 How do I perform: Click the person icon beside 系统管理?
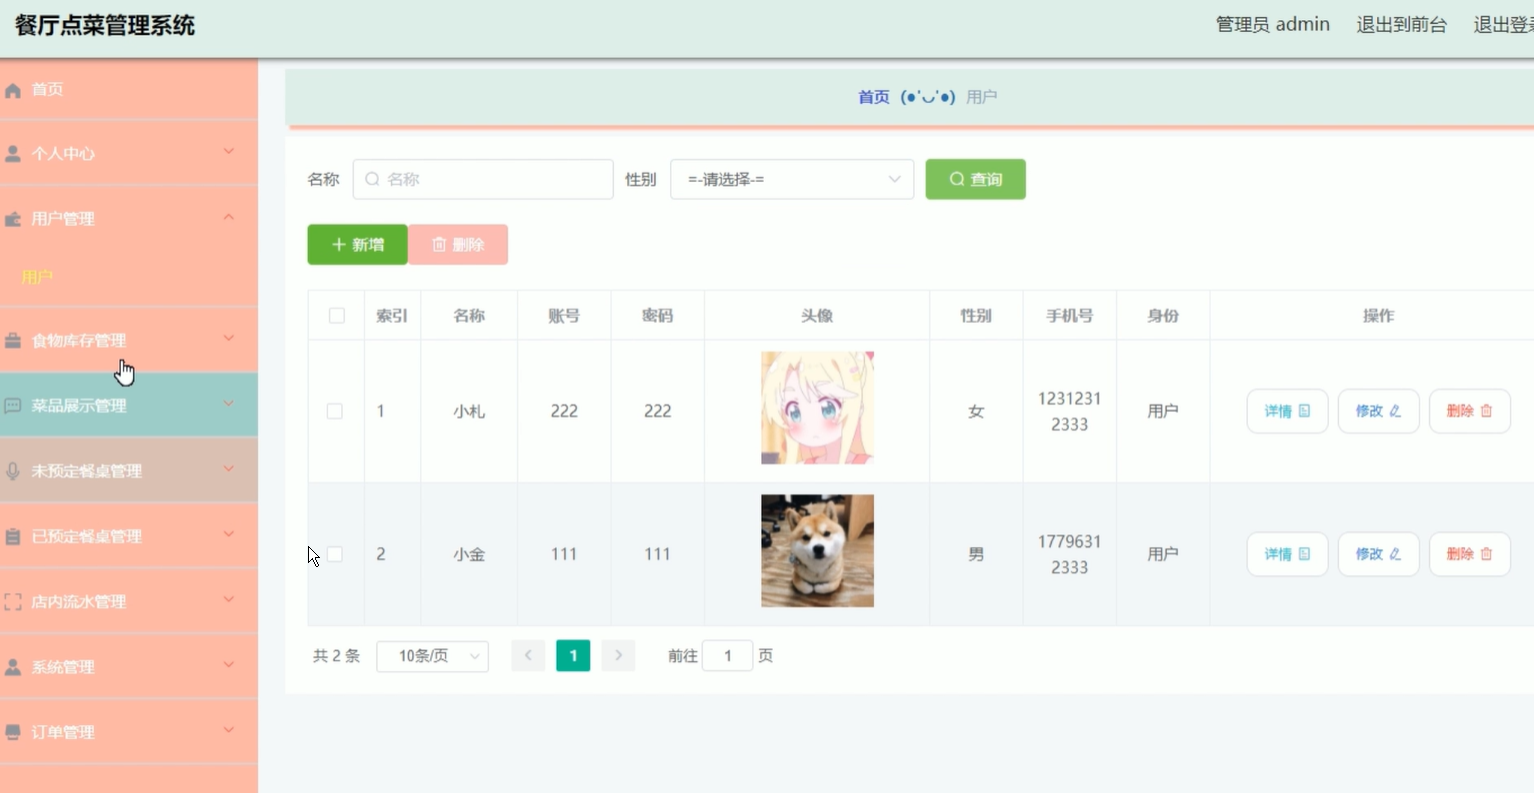coord(13,667)
